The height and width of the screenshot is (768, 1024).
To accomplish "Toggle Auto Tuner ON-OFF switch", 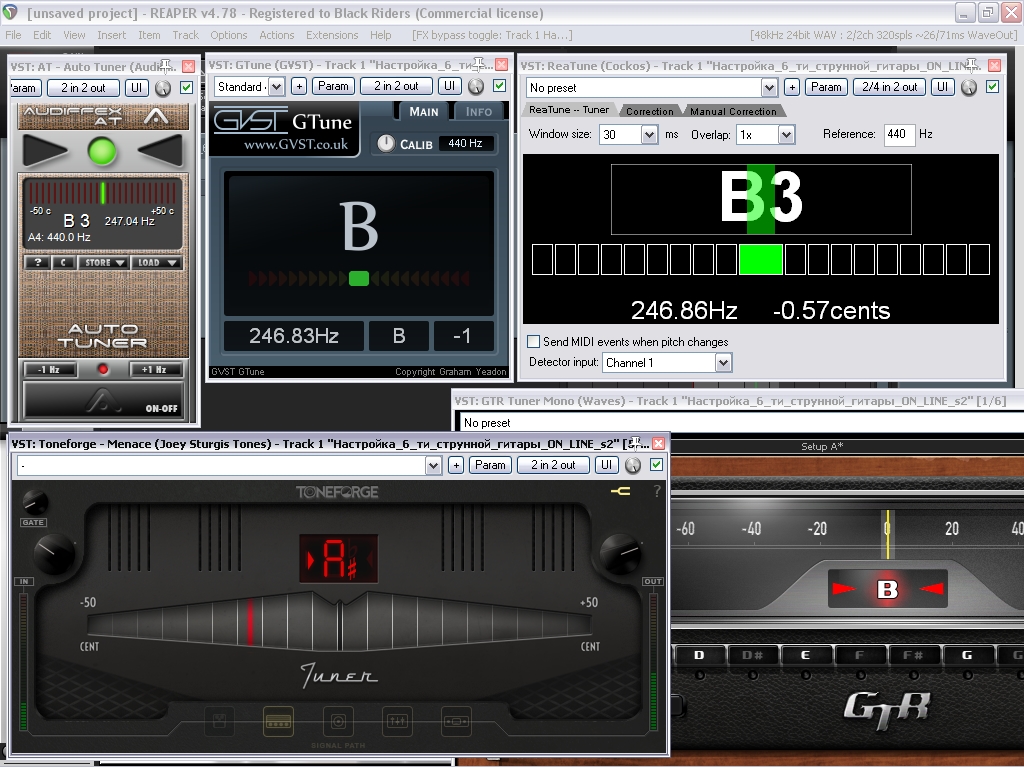I will pyautogui.click(x=103, y=400).
